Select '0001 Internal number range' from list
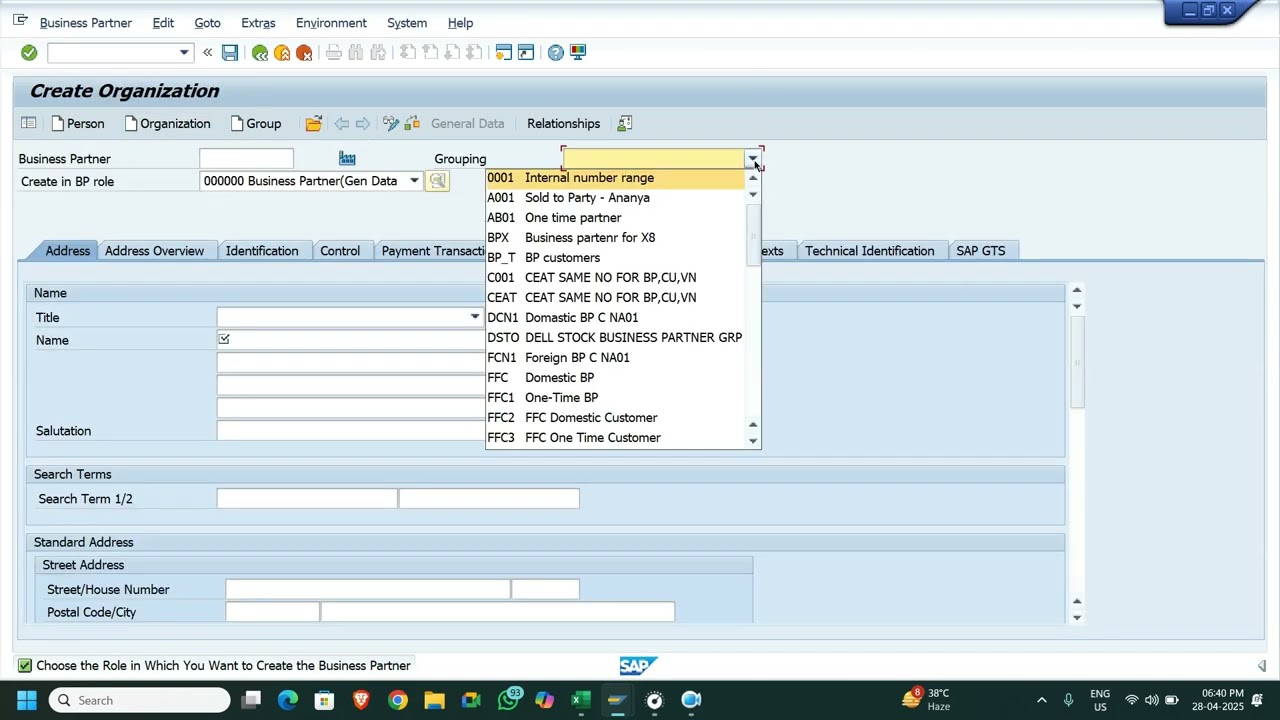 pyautogui.click(x=615, y=178)
